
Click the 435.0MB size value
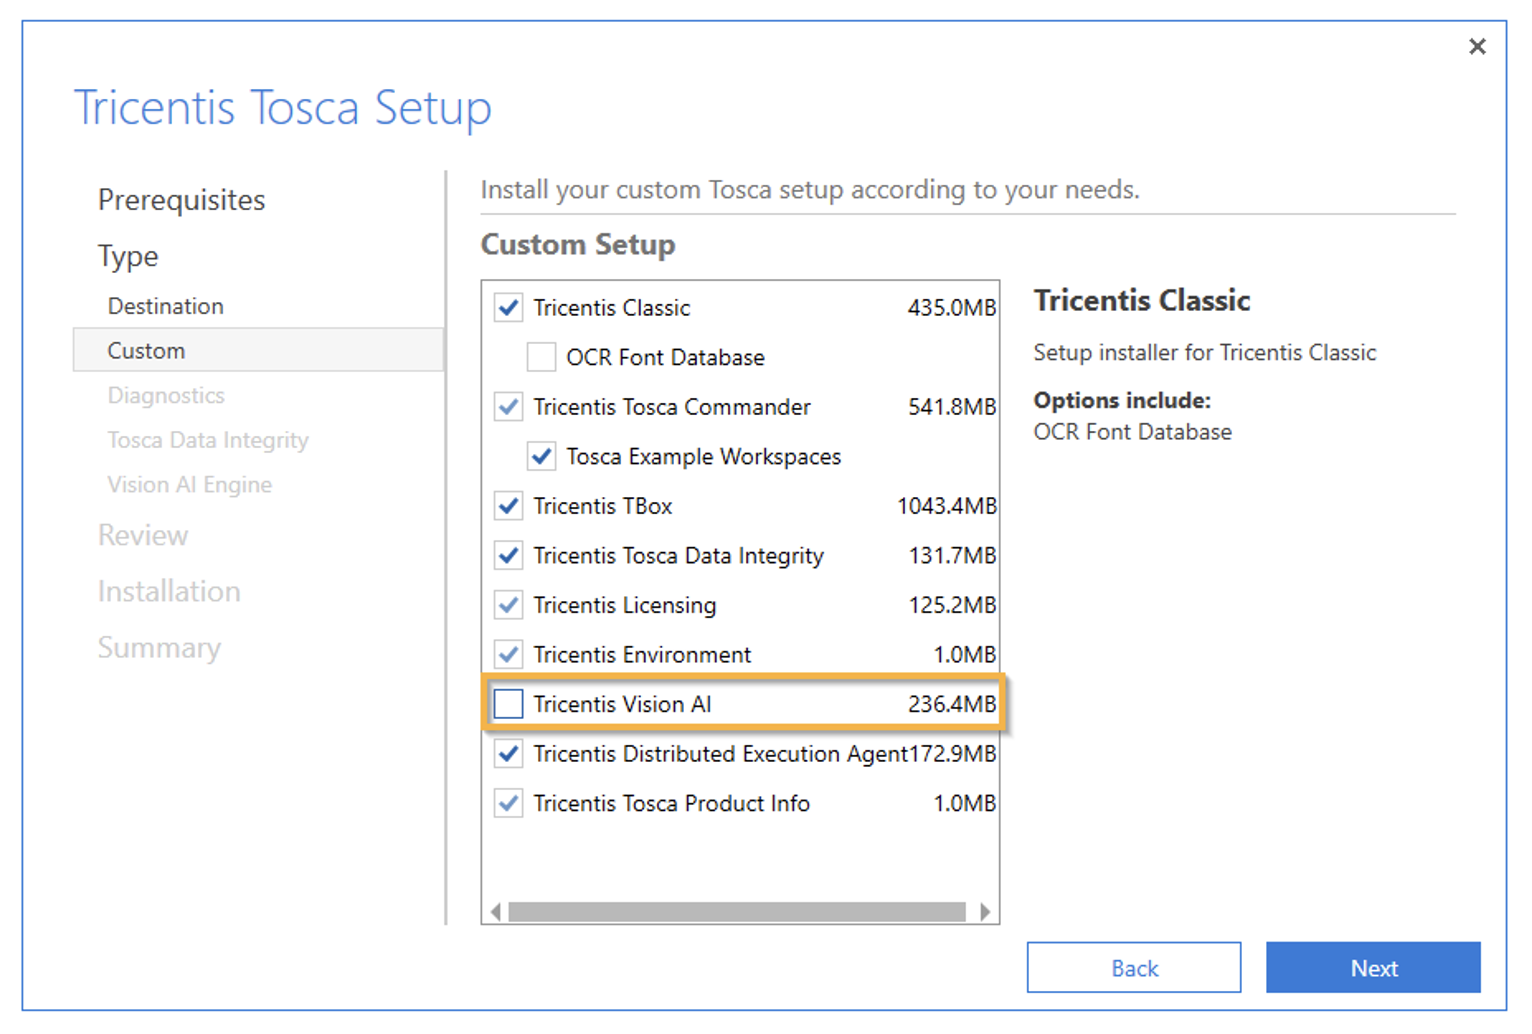tap(952, 308)
